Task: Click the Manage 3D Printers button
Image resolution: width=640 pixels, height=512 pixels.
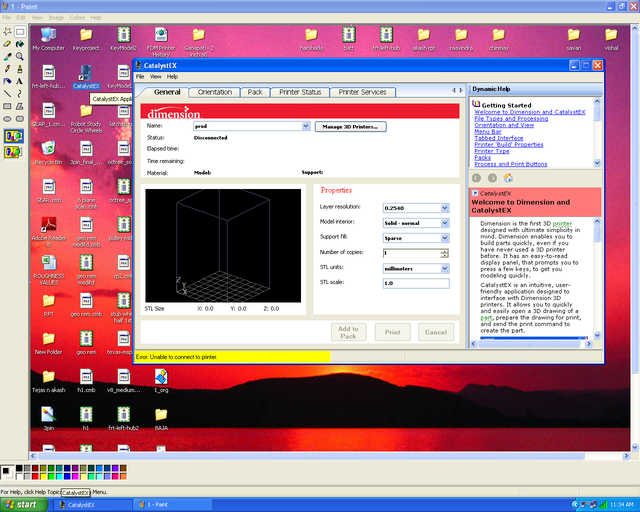Action: (351, 127)
